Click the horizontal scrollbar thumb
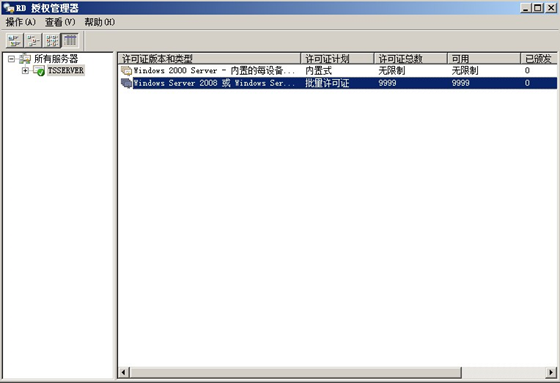 pos(295,372)
